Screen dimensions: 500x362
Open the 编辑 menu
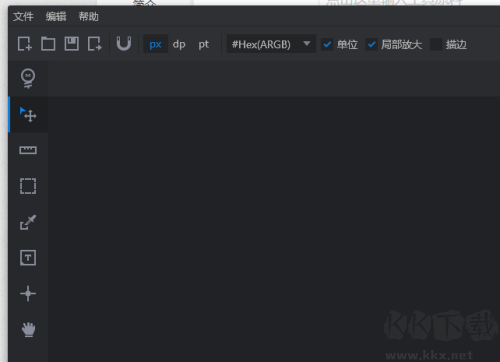pyautogui.click(x=56, y=16)
